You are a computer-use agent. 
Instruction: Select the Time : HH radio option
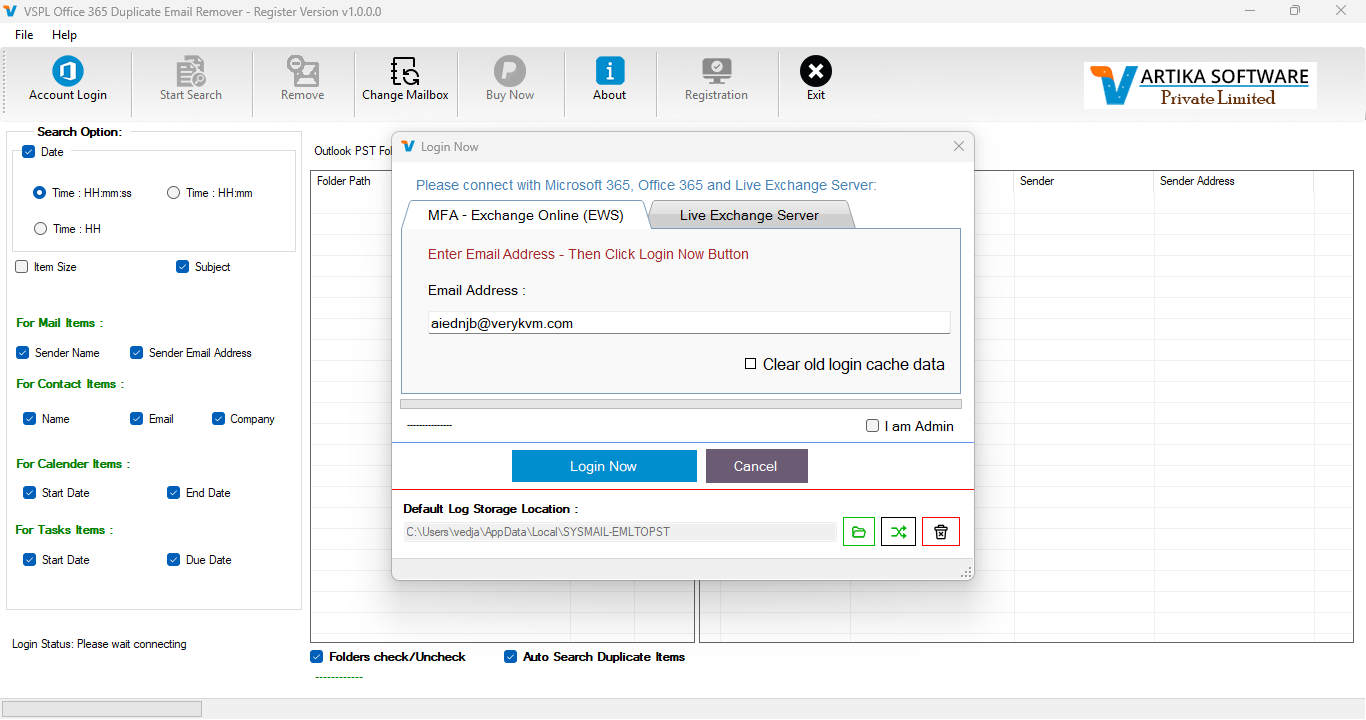(41, 229)
